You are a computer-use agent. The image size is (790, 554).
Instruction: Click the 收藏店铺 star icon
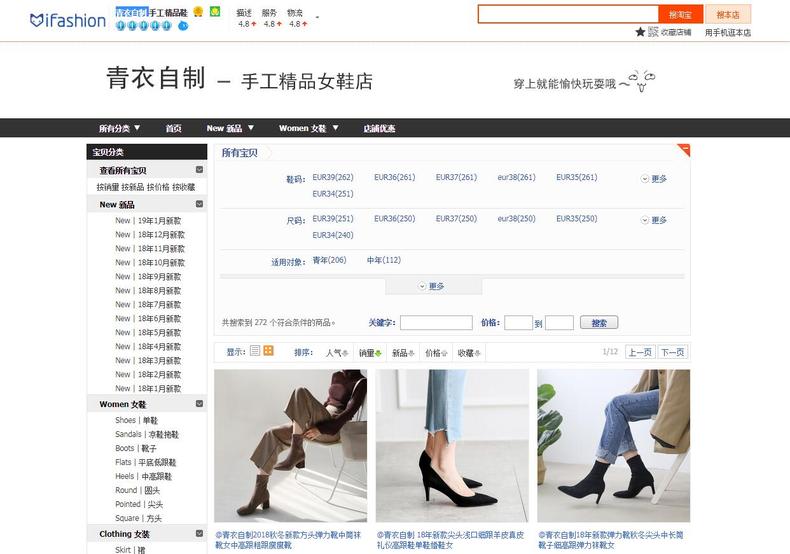[640, 32]
